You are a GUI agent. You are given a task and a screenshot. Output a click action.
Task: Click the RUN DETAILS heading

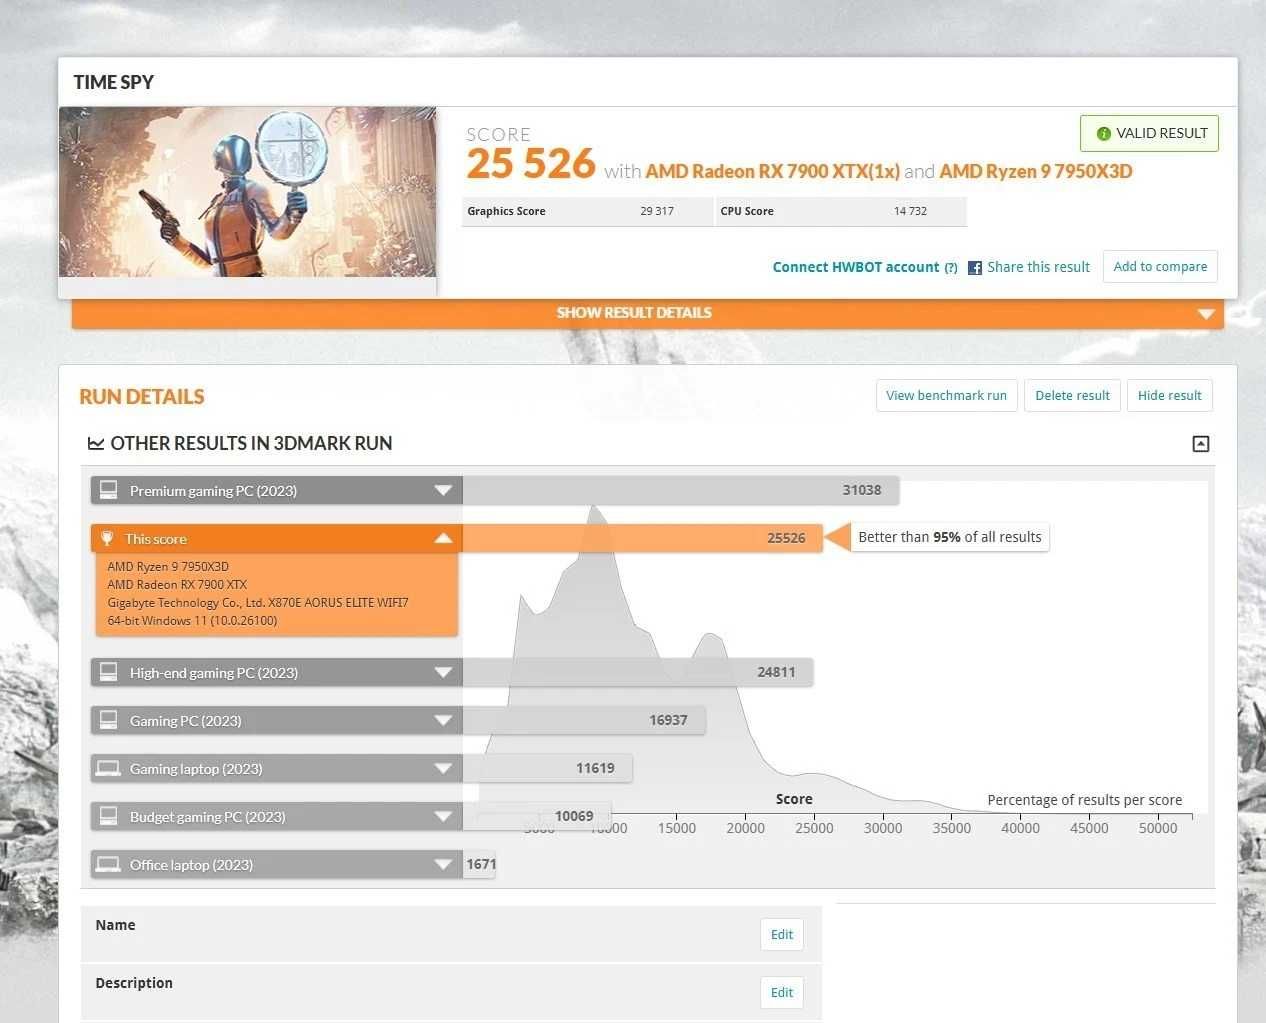tap(142, 397)
